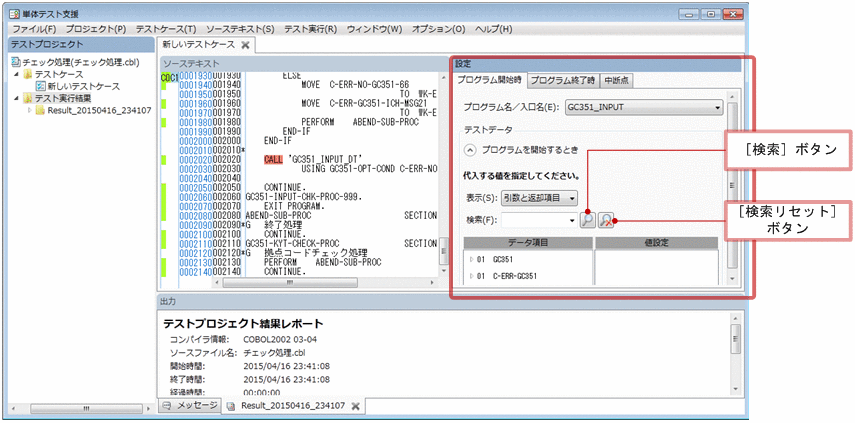Click the line number 0002060 in the gutter
Screen dimensions: 855x423
pyautogui.click(x=195, y=197)
